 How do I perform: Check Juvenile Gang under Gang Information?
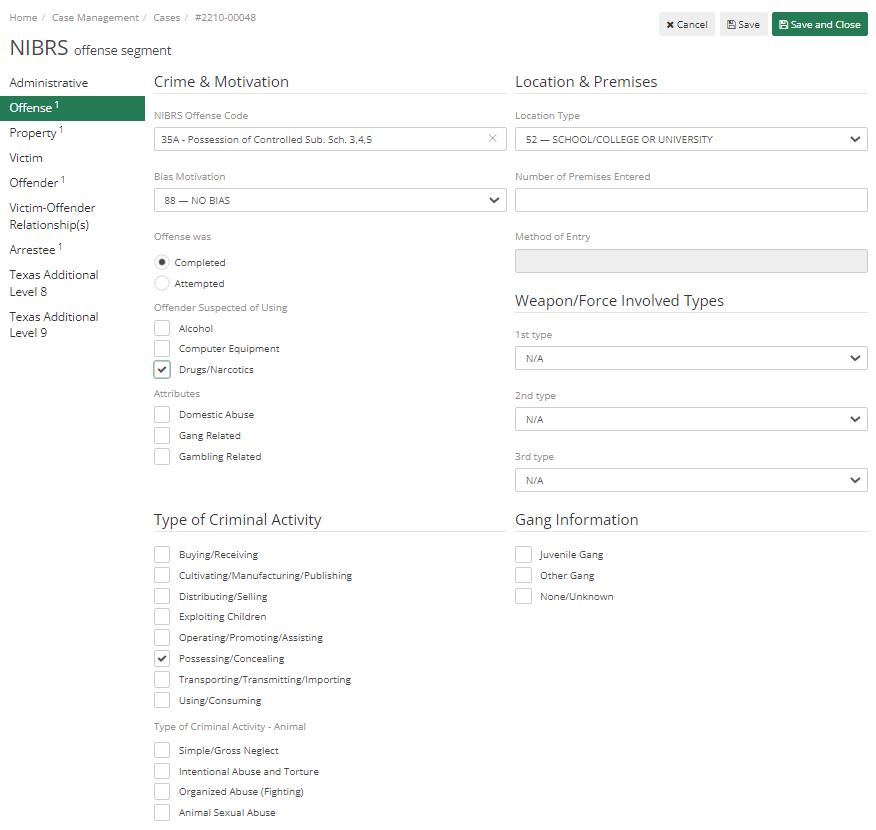(x=523, y=553)
